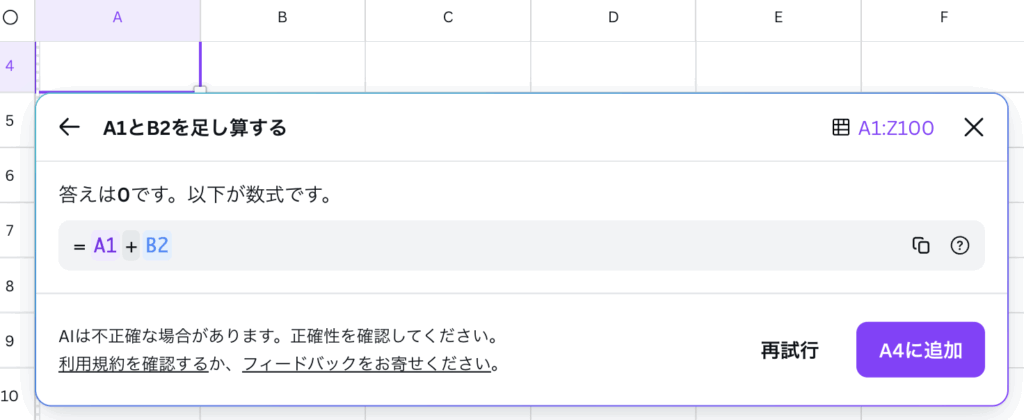Select row 7 header
1024x420 pixels.
point(10,230)
